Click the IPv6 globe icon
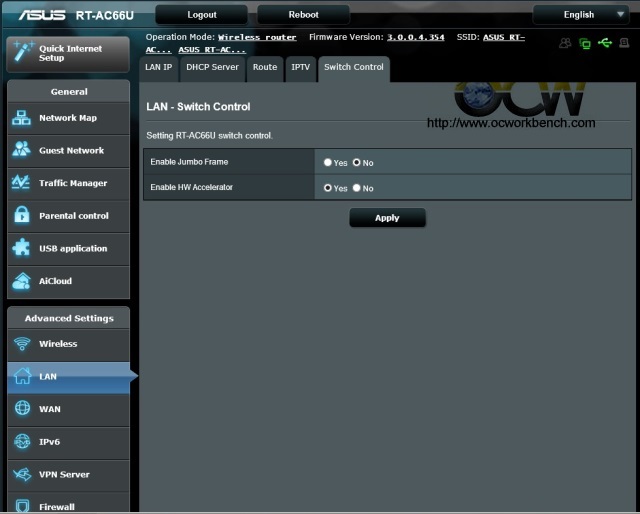Viewport: 640px width, 514px height. (22, 441)
